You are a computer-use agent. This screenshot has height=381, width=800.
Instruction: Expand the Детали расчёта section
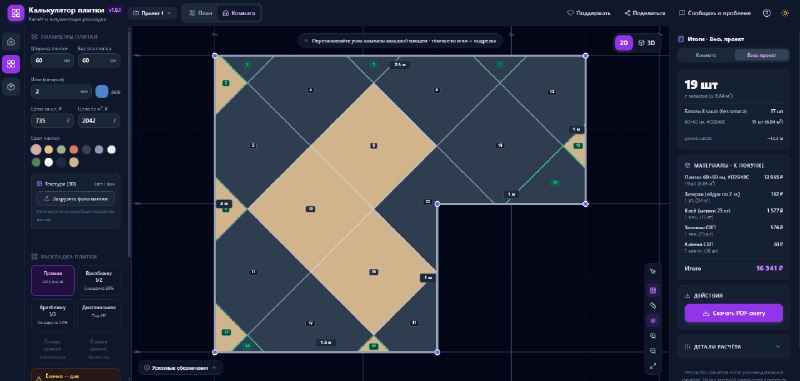[734, 347]
